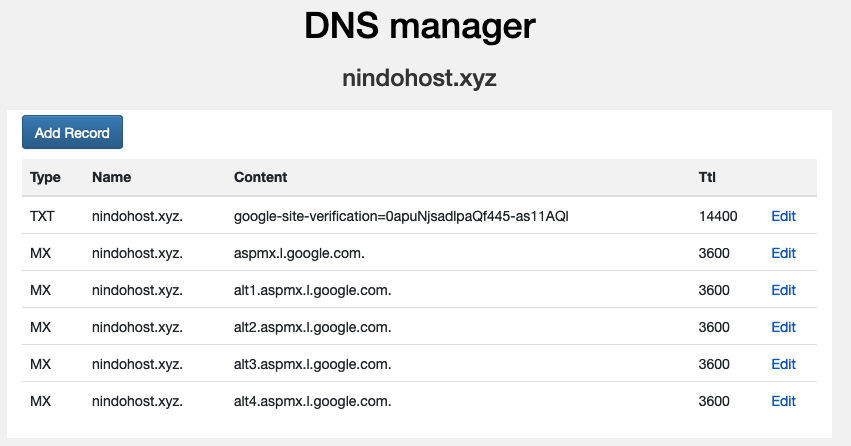Image resolution: width=851 pixels, height=446 pixels.
Task: Click the DNS manager page title
Action: [x=420, y=26]
